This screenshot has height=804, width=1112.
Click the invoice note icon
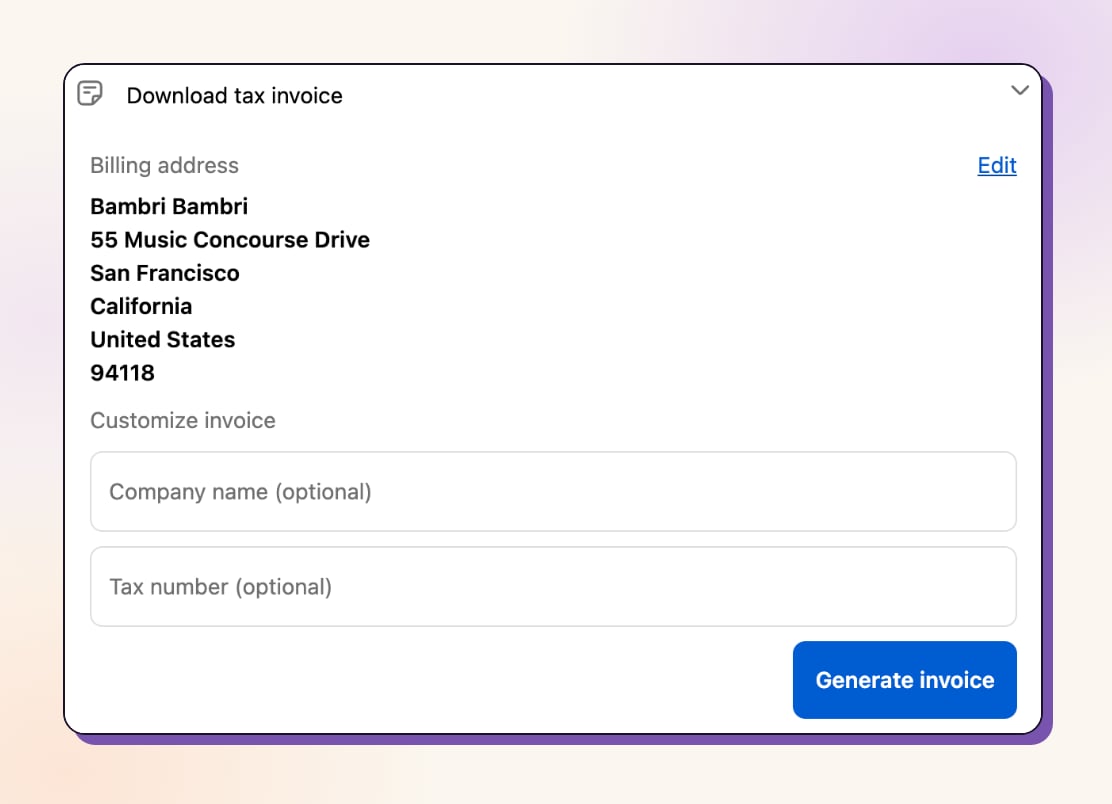[x=90, y=94]
